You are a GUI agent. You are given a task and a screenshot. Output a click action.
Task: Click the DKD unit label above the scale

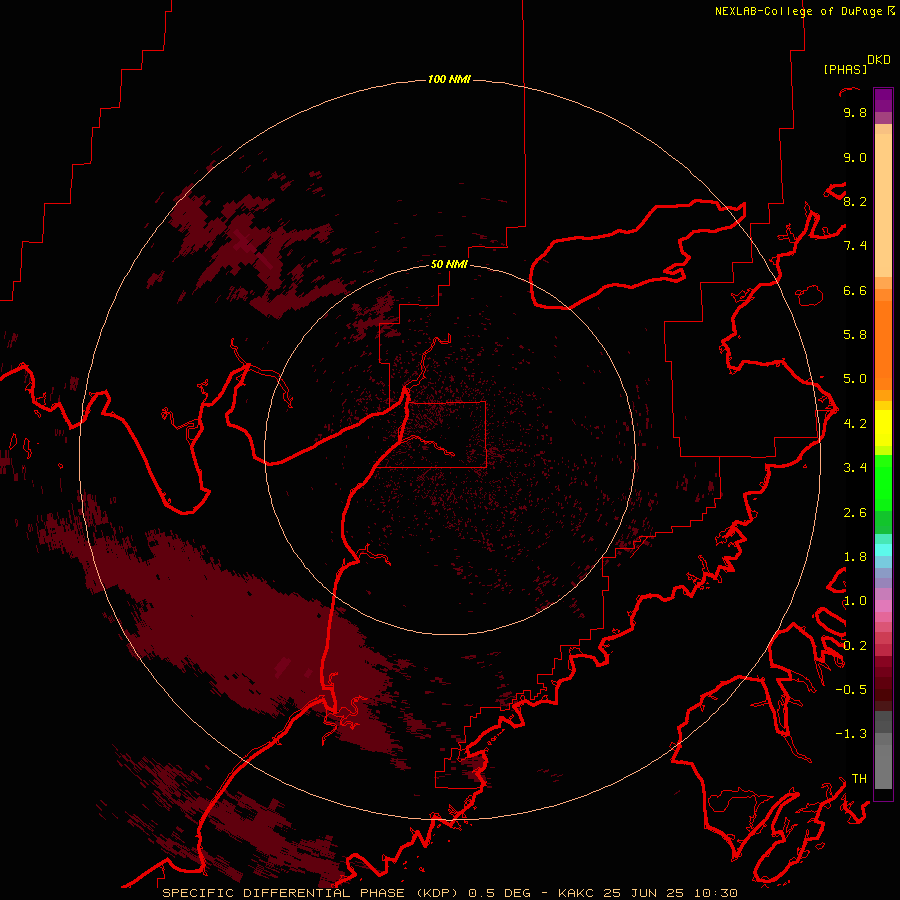pyautogui.click(x=879, y=60)
